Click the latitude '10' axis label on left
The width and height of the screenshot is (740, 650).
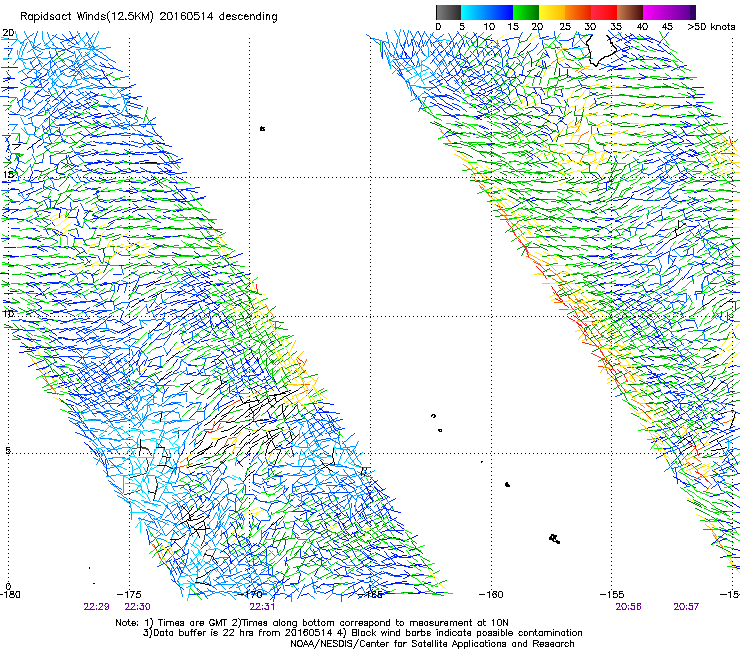[x=8, y=313]
